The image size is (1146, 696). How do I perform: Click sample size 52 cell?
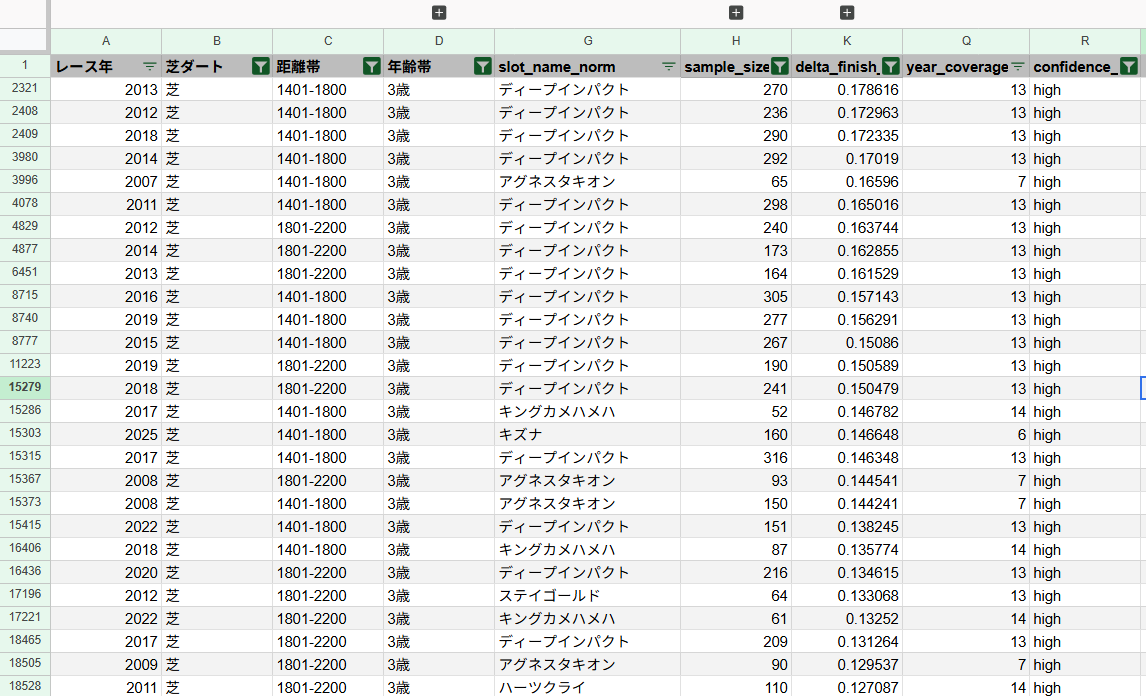(x=736, y=412)
